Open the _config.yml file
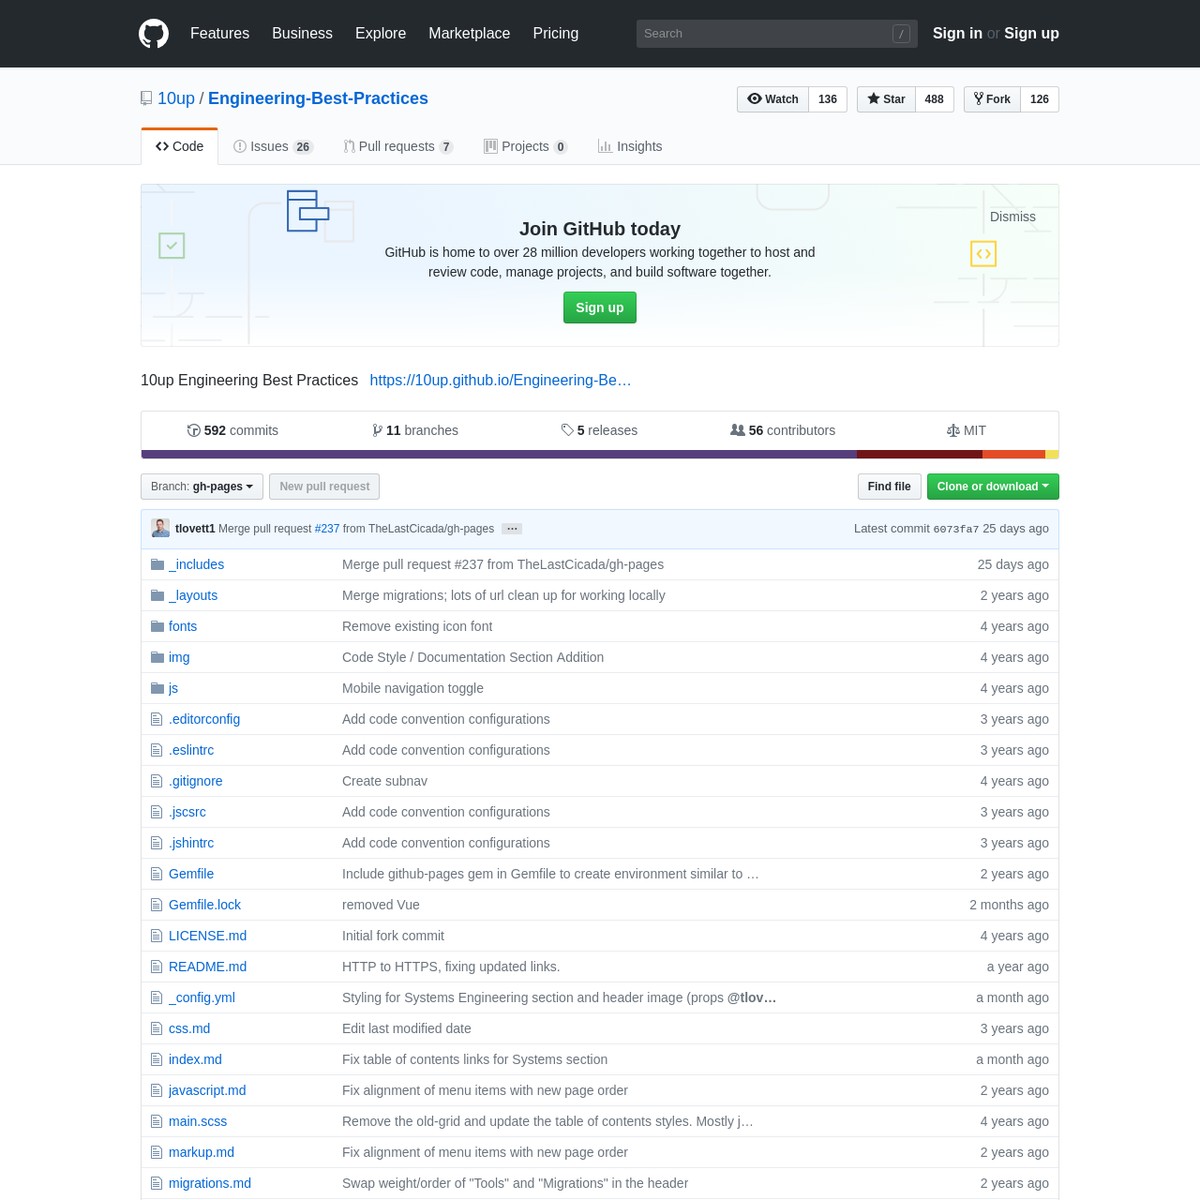The image size is (1200, 1200). (202, 998)
